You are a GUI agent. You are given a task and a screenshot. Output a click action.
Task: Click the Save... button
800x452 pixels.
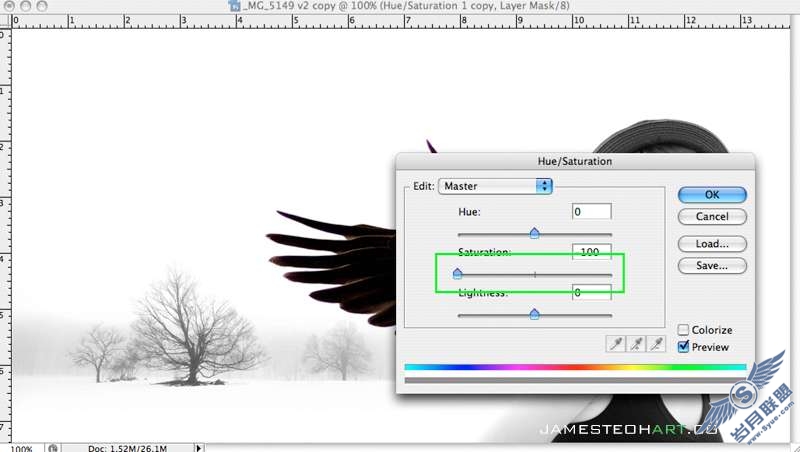pos(712,265)
